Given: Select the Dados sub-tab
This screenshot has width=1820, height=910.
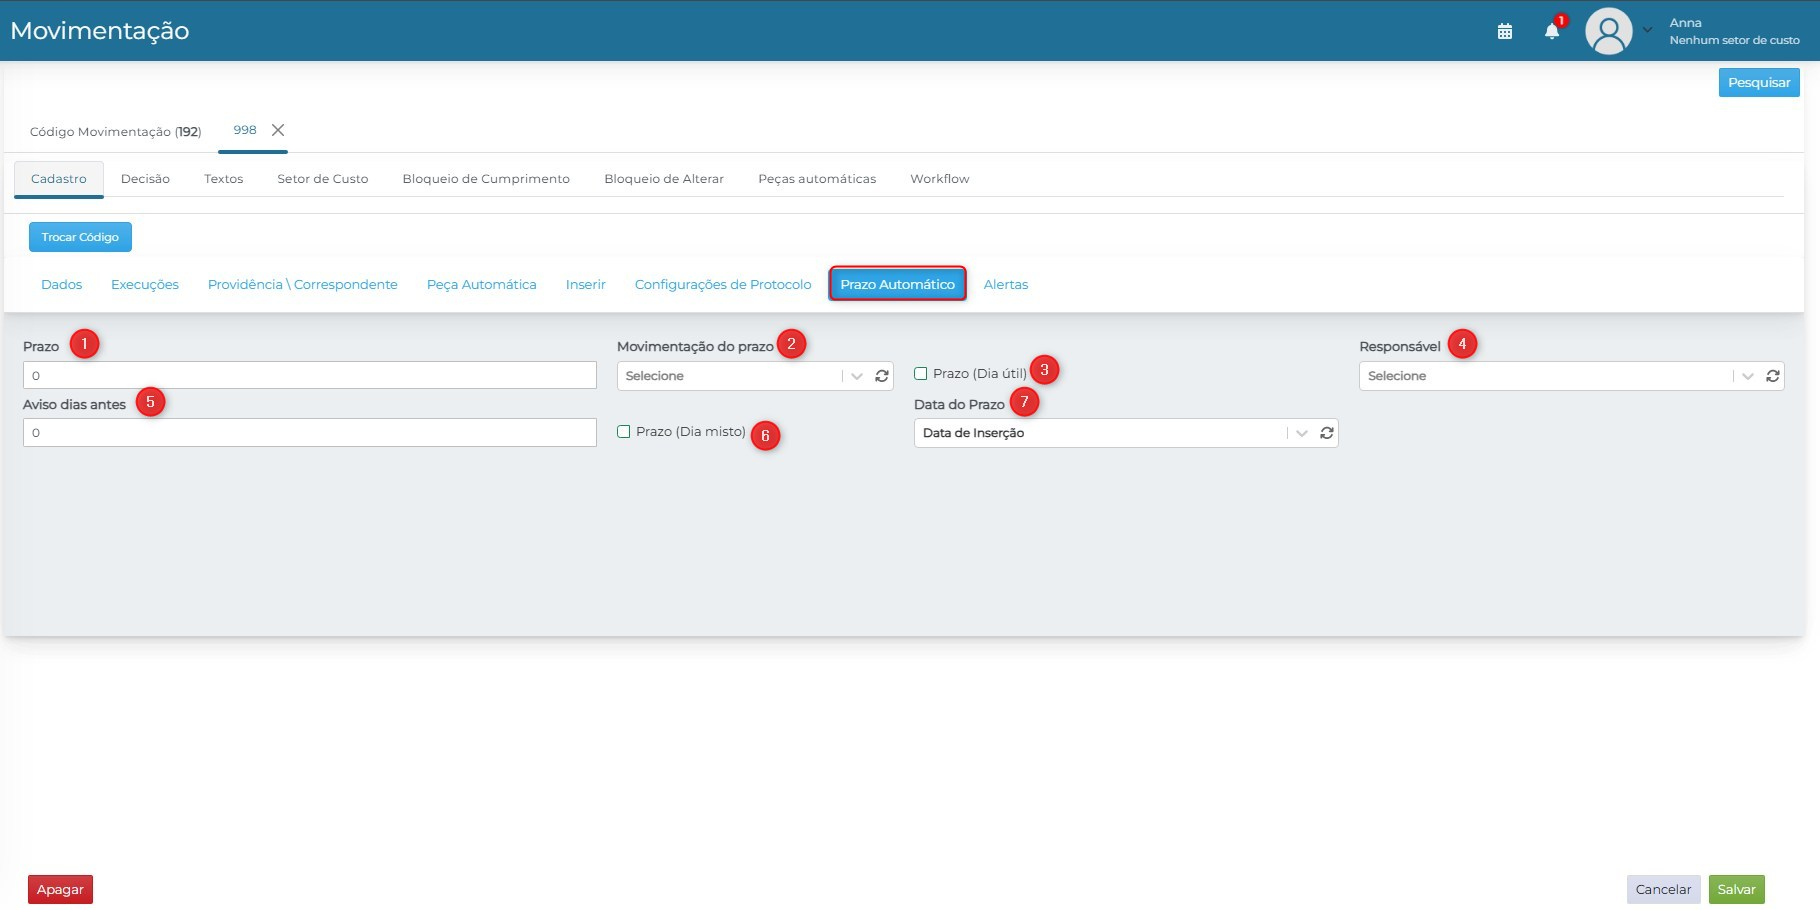Looking at the screenshot, I should click(x=62, y=285).
